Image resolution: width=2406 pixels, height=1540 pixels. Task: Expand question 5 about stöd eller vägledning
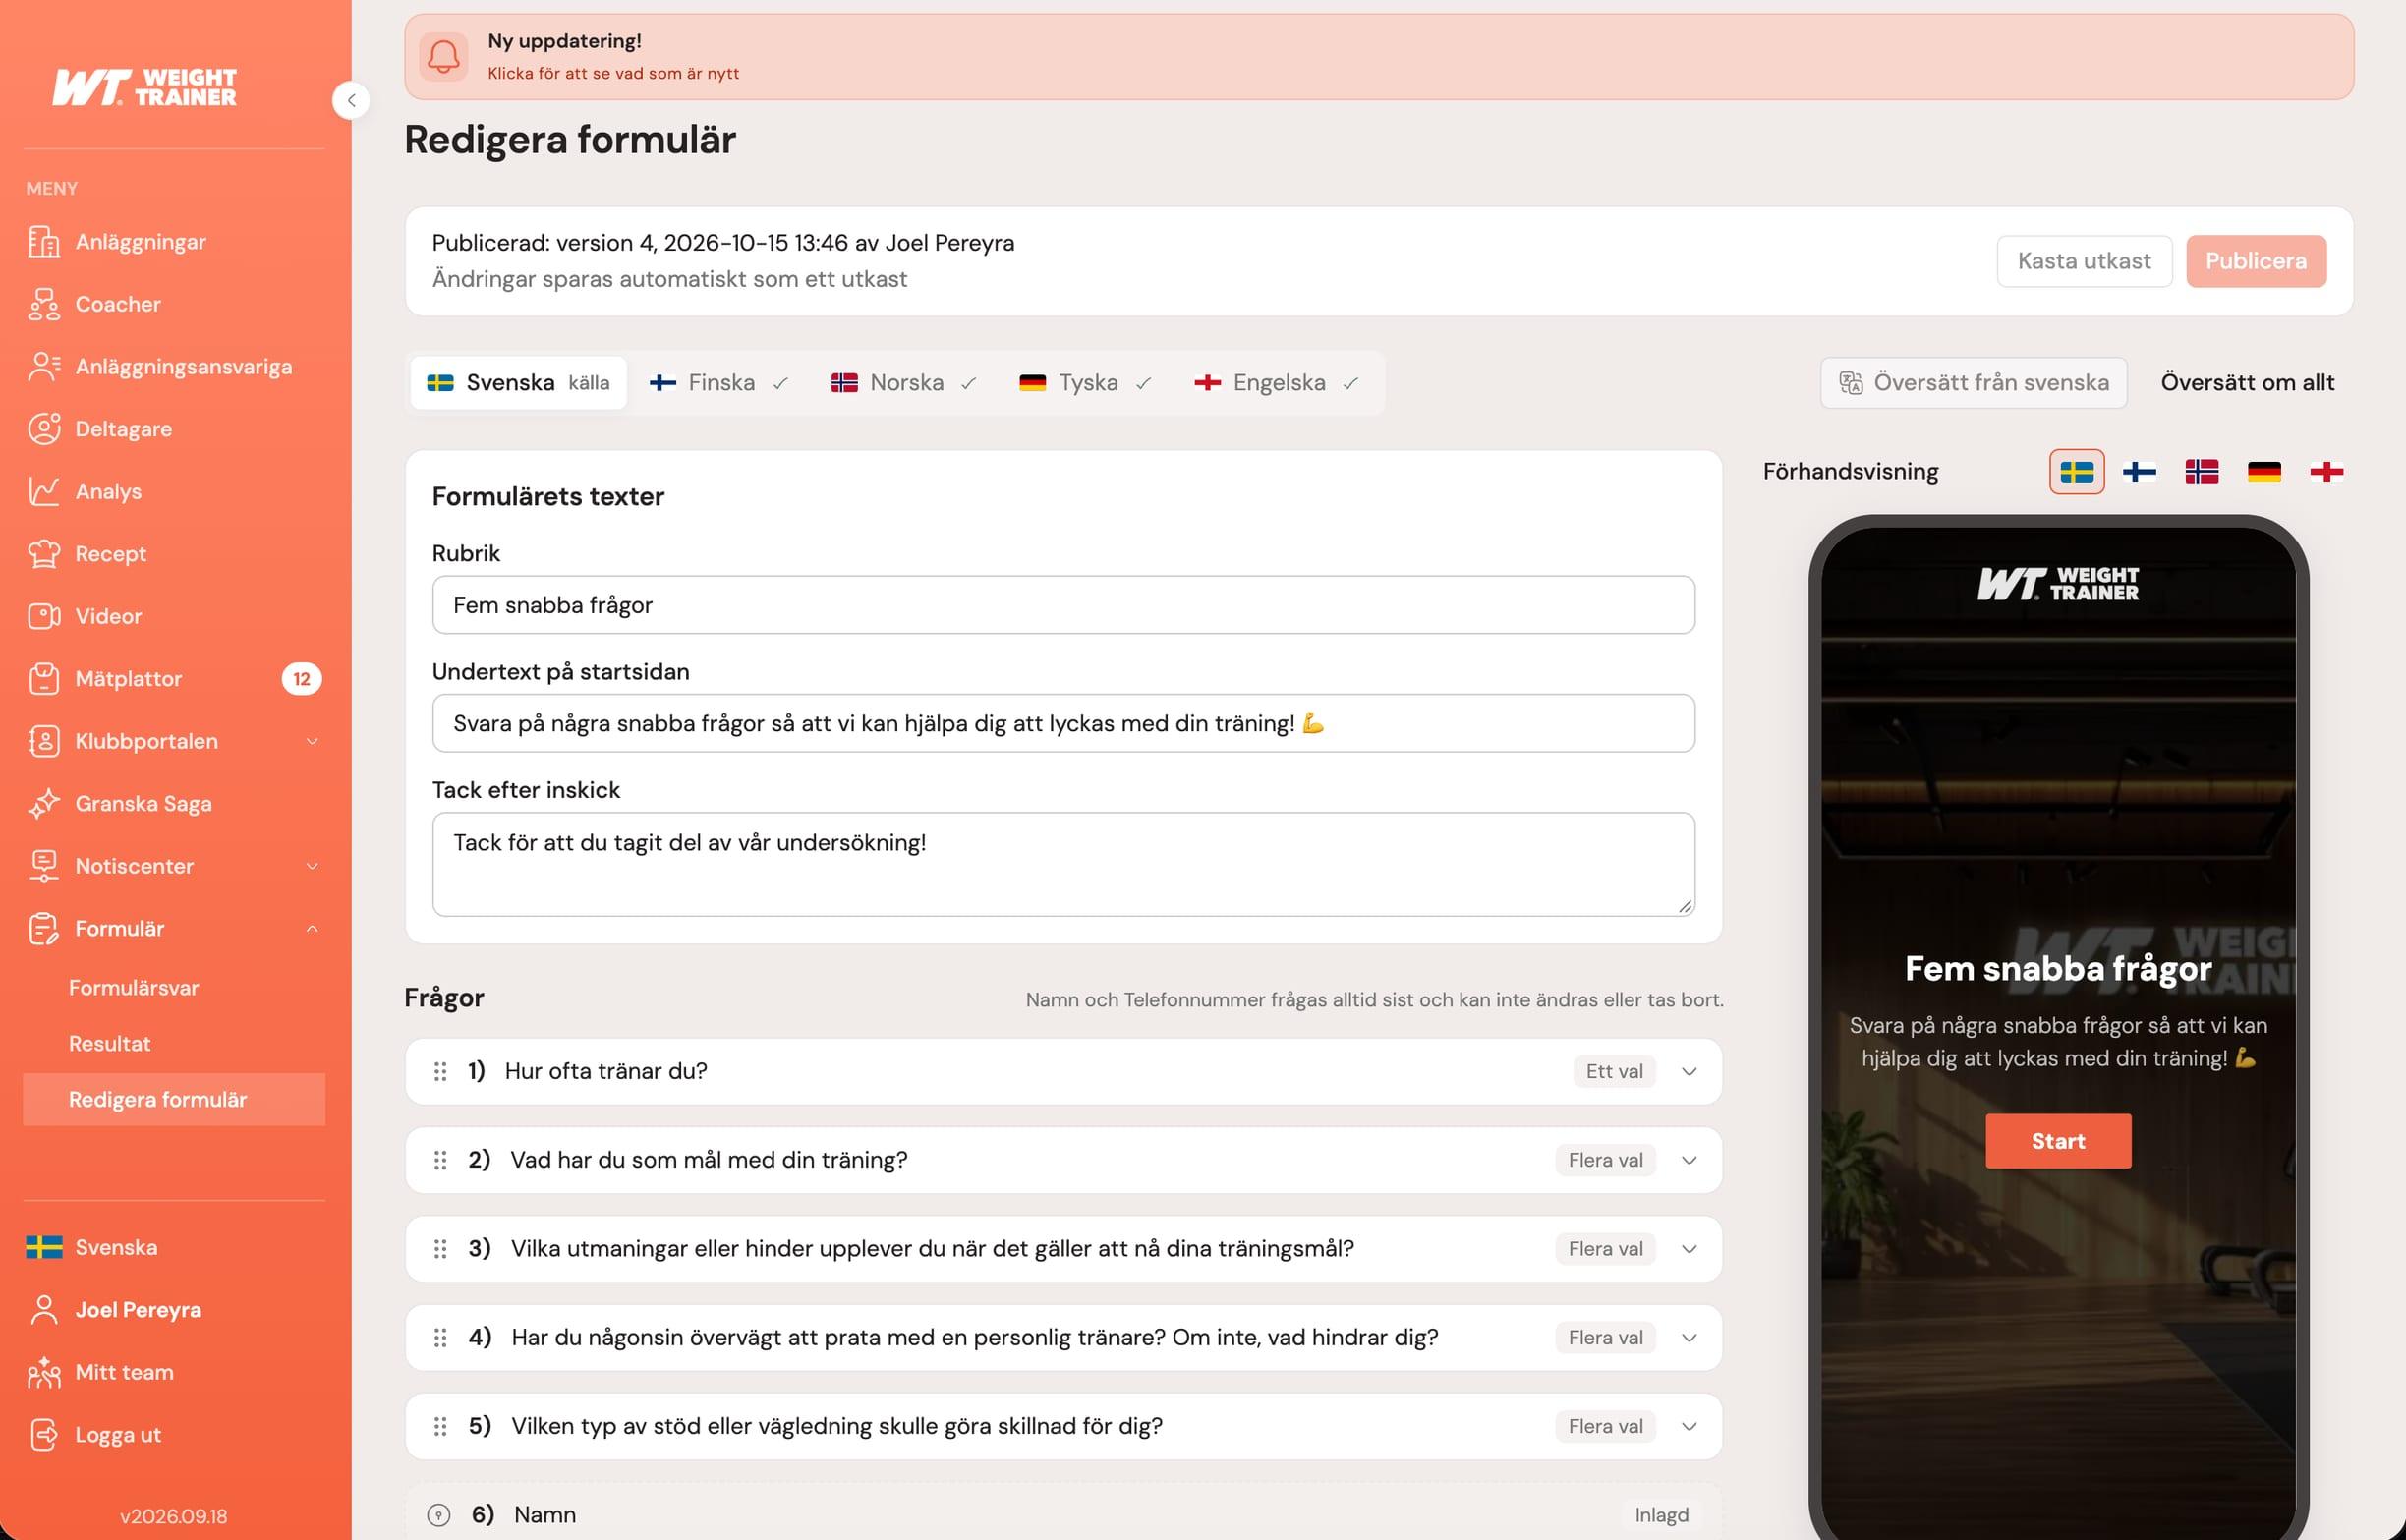1689,1427
